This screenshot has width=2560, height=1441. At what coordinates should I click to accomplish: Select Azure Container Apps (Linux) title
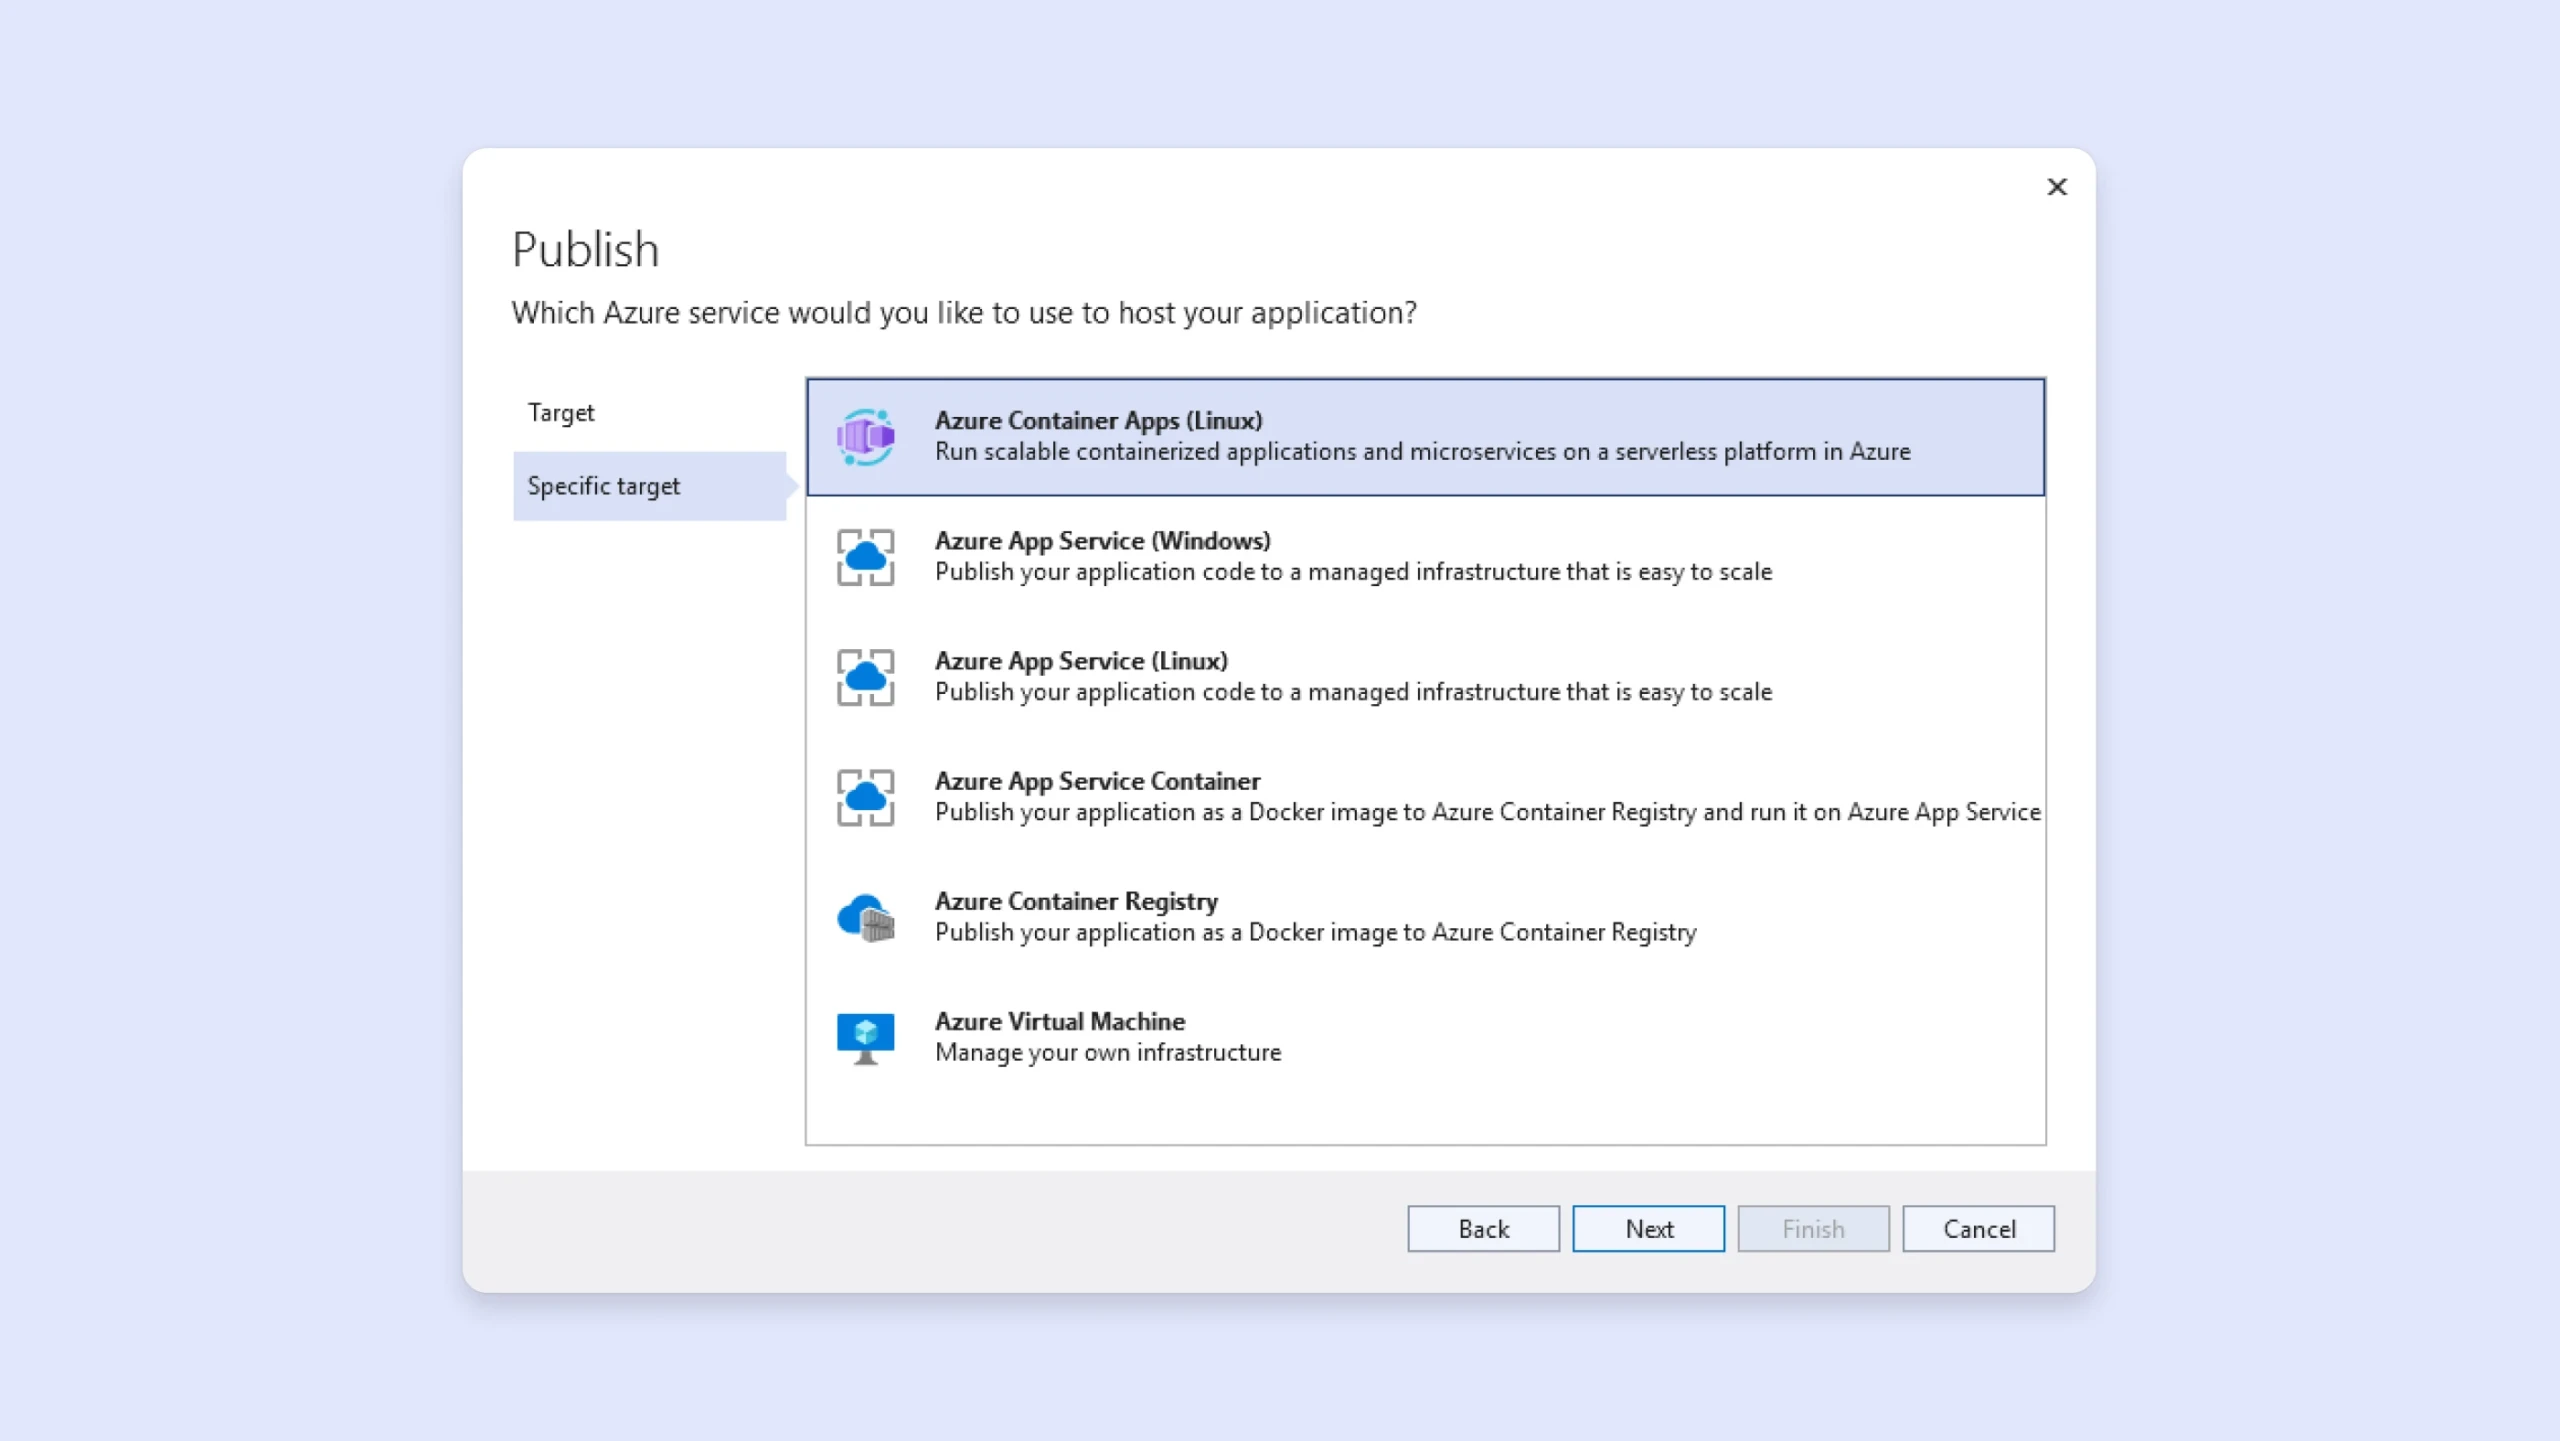tap(1098, 421)
